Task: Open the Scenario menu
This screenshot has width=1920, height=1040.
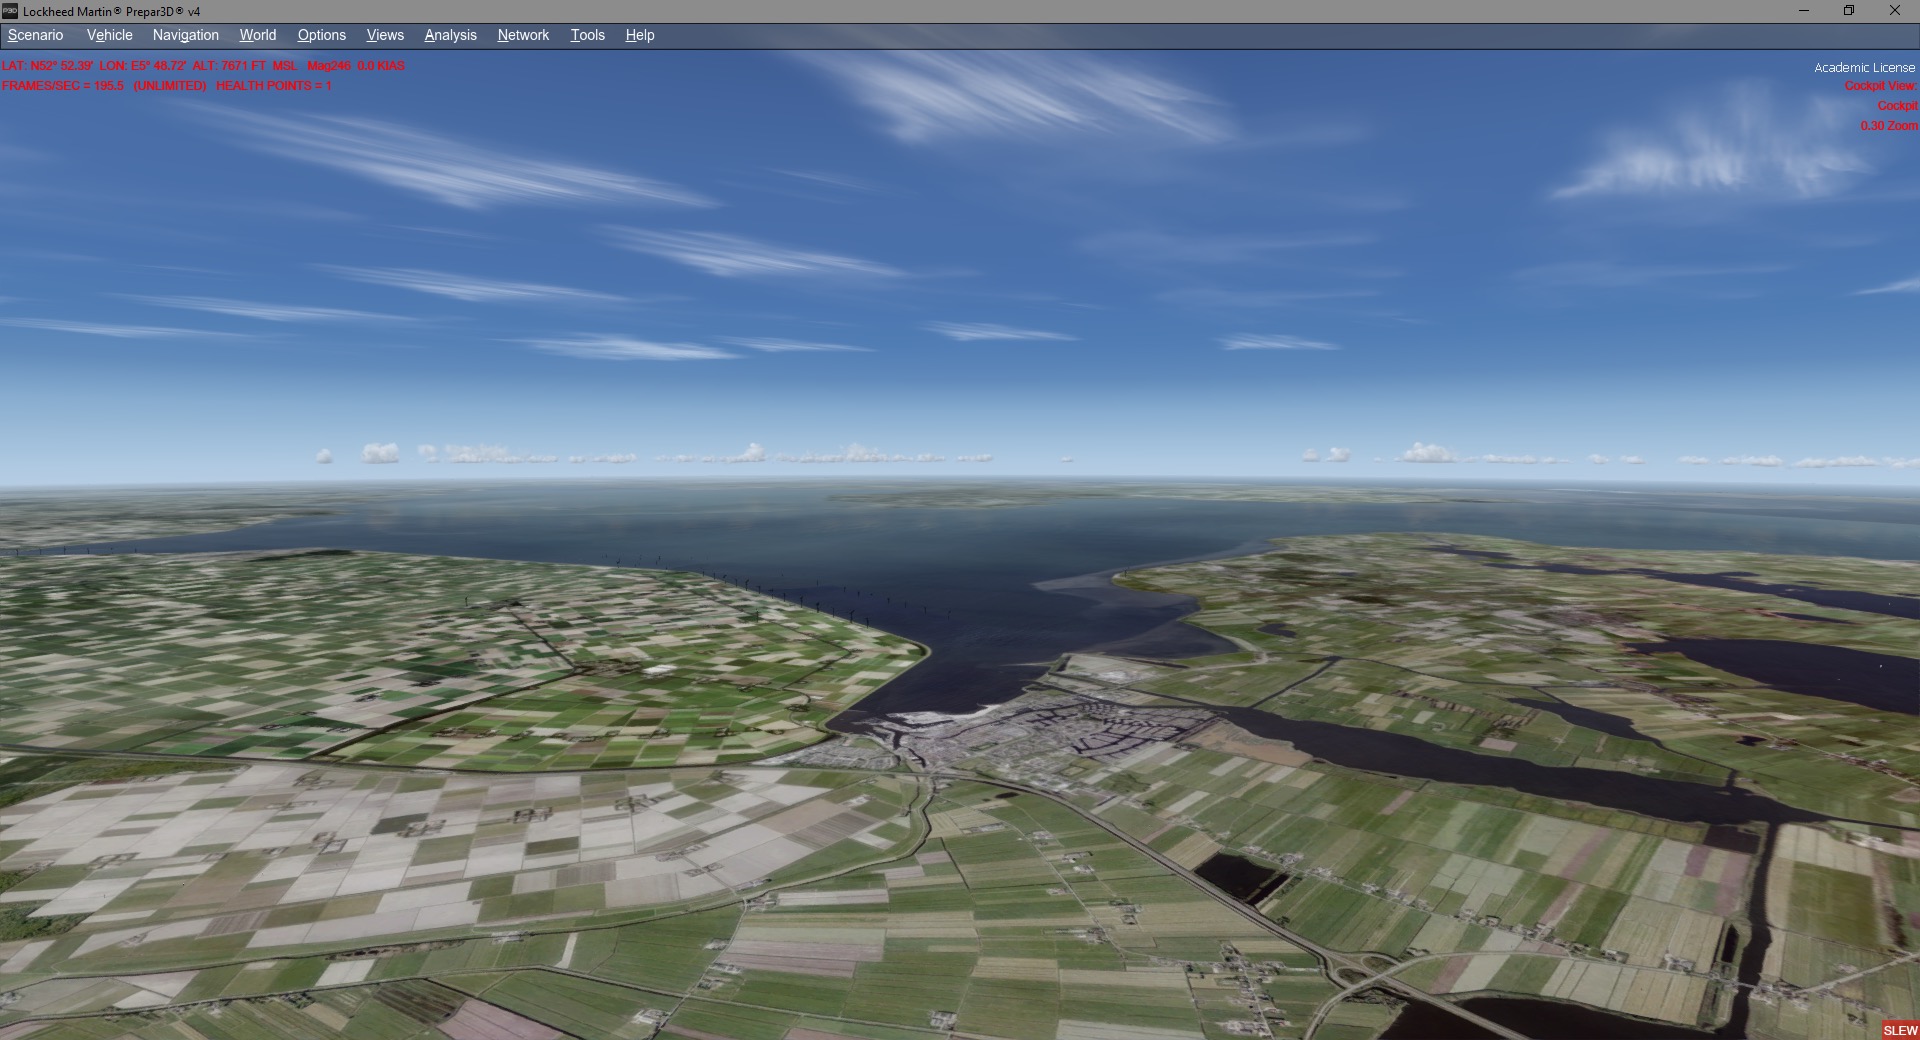Action: pos(35,35)
